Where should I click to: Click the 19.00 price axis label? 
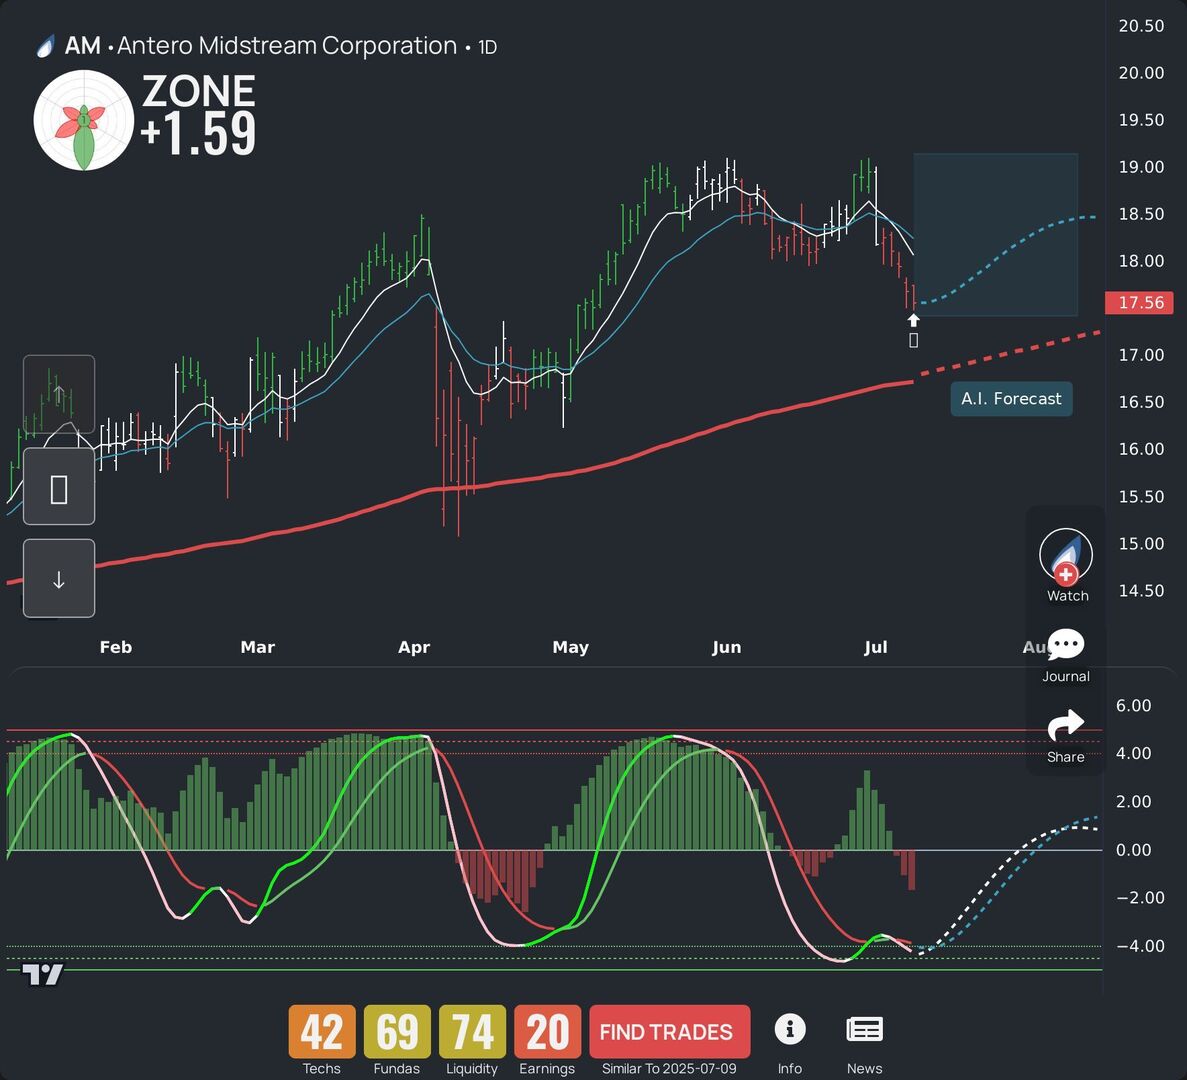click(1142, 167)
